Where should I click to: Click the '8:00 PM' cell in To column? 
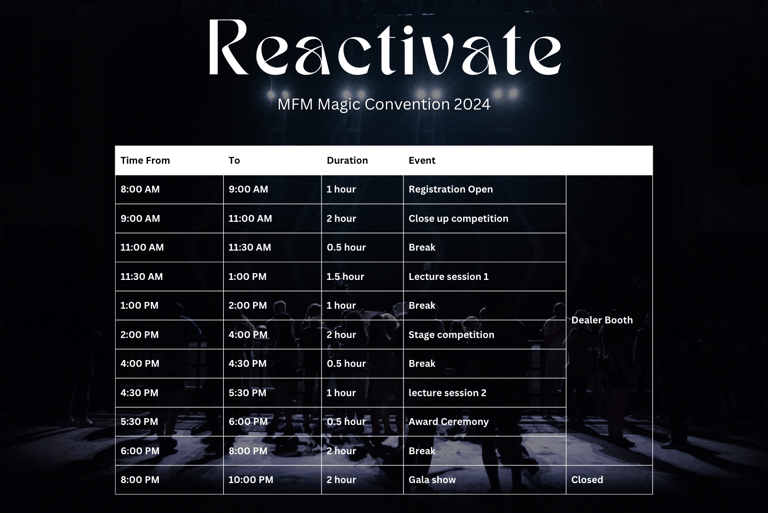[x=272, y=451]
